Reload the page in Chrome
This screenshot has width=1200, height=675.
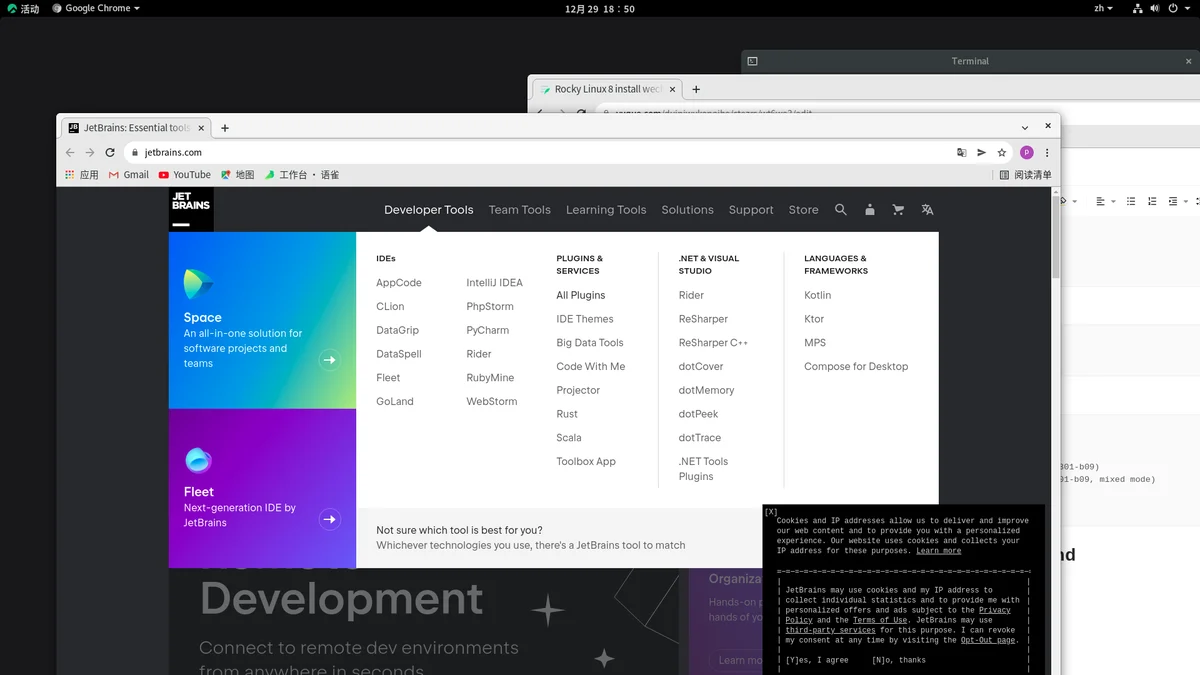110,153
